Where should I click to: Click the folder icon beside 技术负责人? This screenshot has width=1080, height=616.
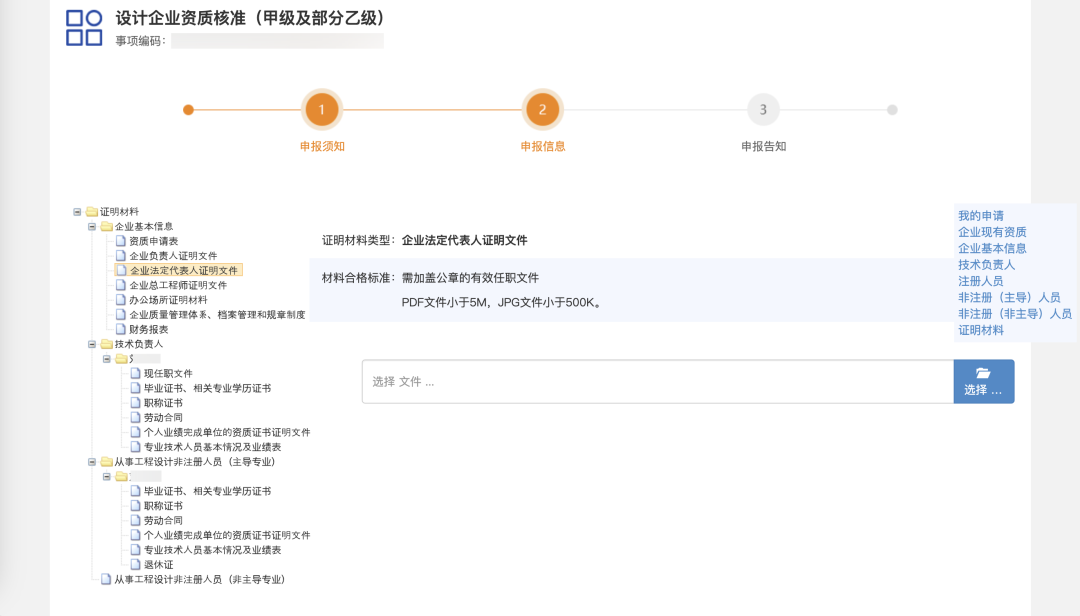[x=107, y=342]
